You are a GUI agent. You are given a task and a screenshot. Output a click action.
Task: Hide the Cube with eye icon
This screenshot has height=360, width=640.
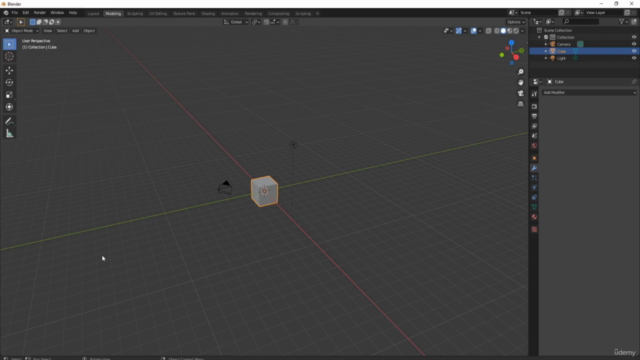(634, 51)
